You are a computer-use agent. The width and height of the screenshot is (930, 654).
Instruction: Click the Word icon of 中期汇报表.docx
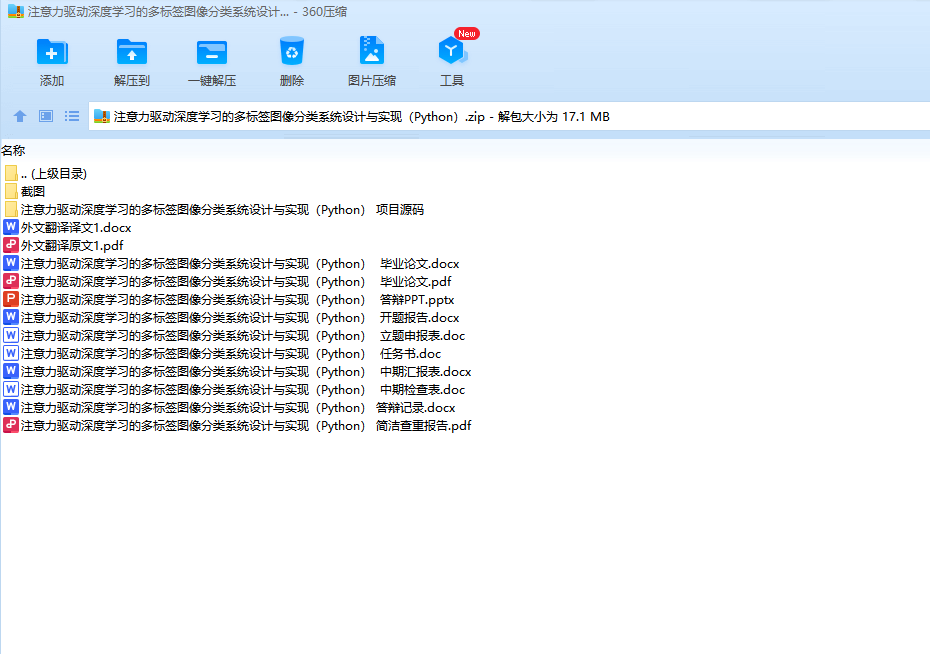[x=11, y=371]
